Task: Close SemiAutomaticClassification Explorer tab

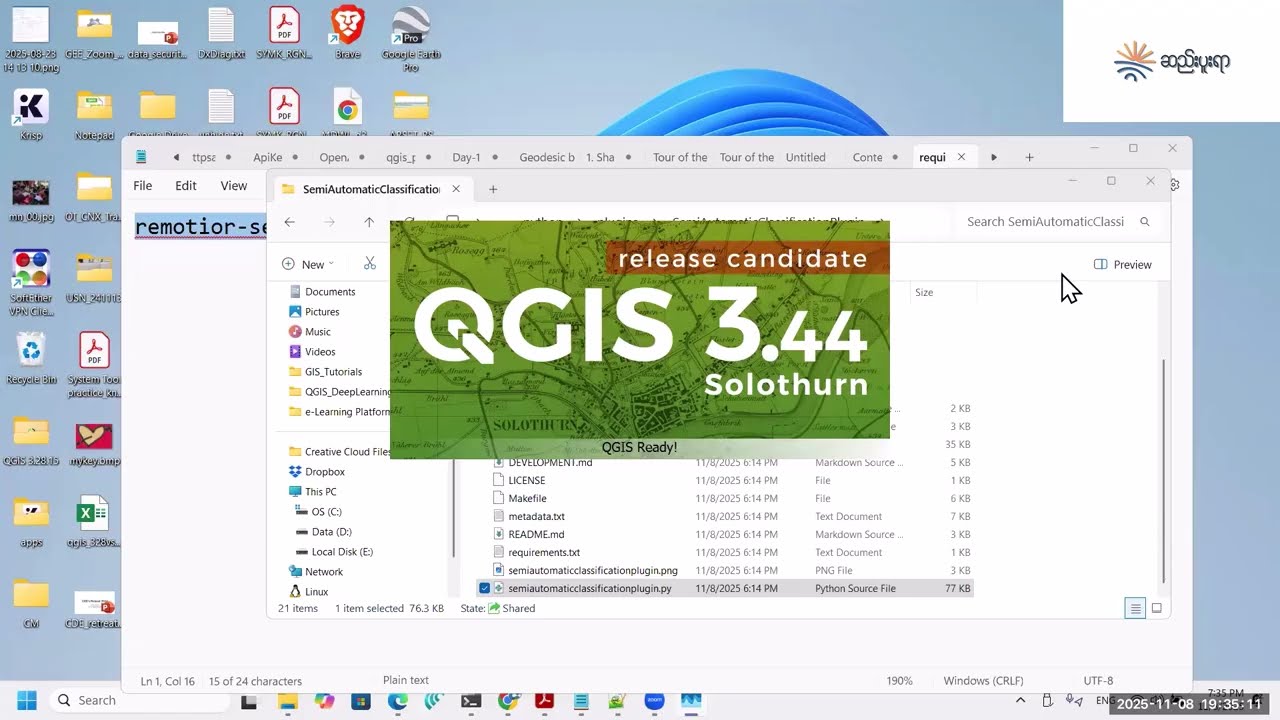Action: [x=456, y=189]
